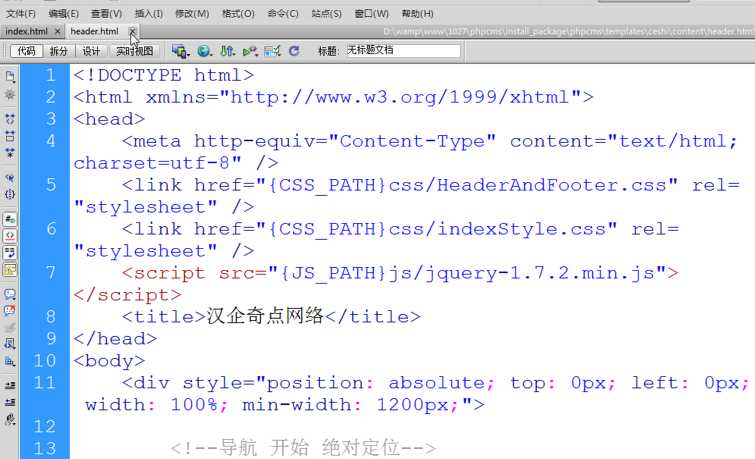Close the index.html tab
Screen dimensions: 755x459
[57, 31]
